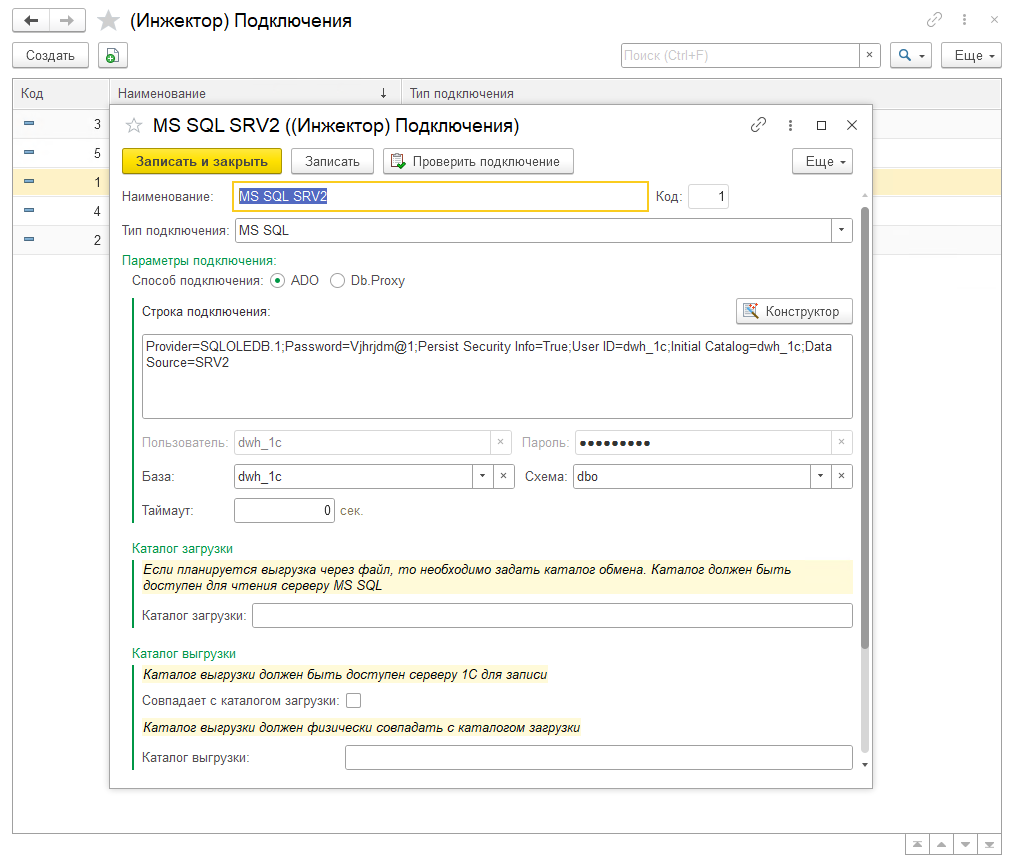This screenshot has height=867, width=1019.
Task: Clear the Схема field with X
Action: pyautogui.click(x=842, y=476)
